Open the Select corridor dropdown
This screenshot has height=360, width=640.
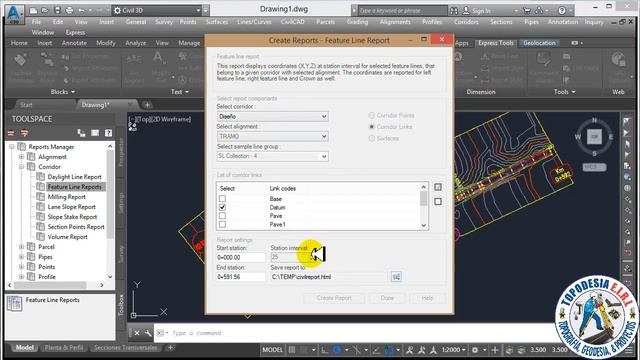coord(273,116)
